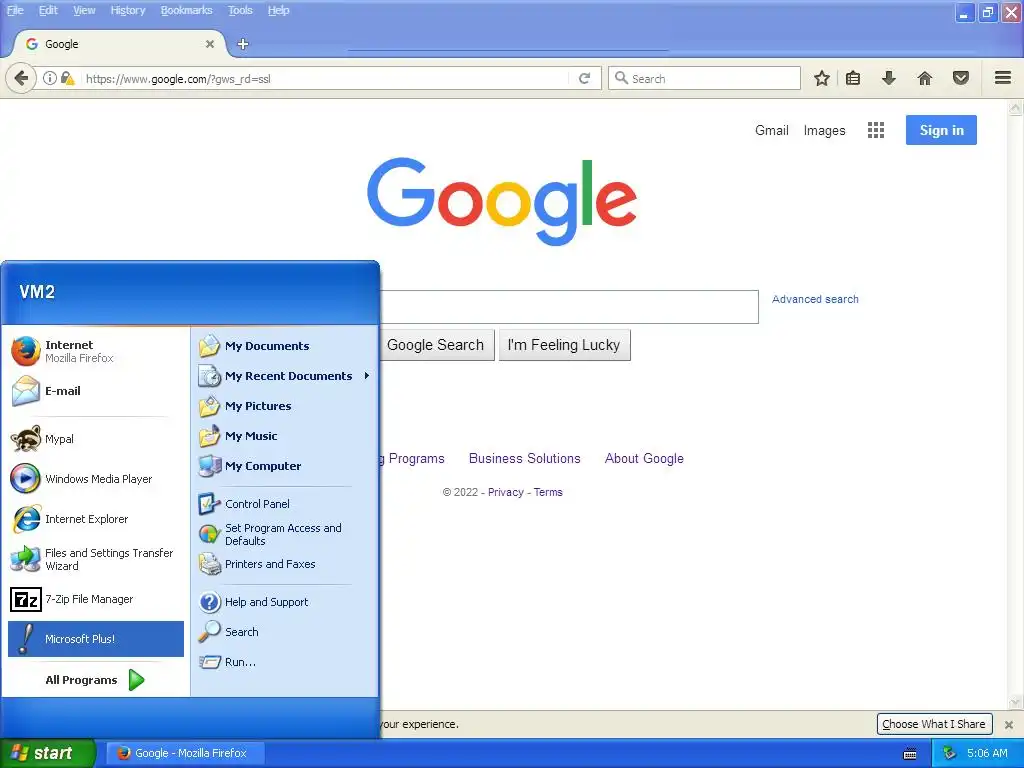Click the blue Sign in button
Viewport: 1024px width, 768px height.
click(941, 130)
